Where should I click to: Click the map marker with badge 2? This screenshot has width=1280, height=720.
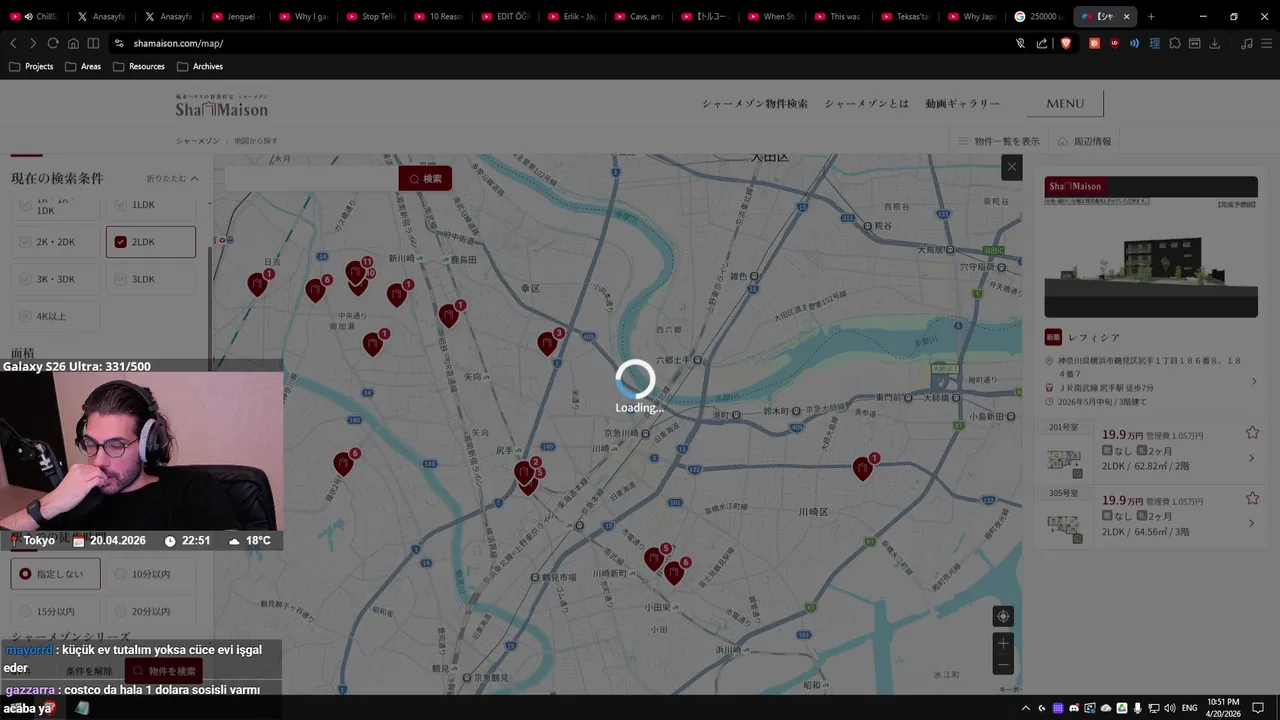tap(525, 471)
